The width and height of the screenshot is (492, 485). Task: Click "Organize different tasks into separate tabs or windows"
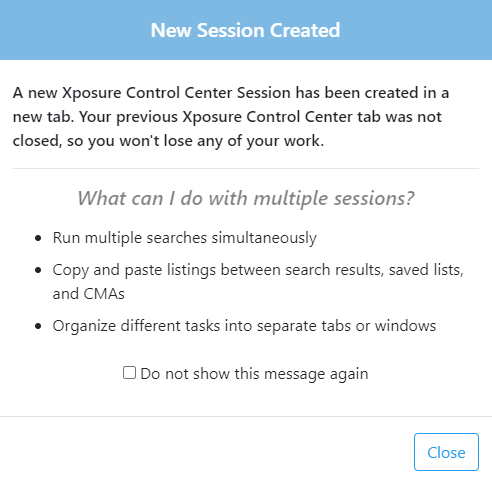[244, 326]
